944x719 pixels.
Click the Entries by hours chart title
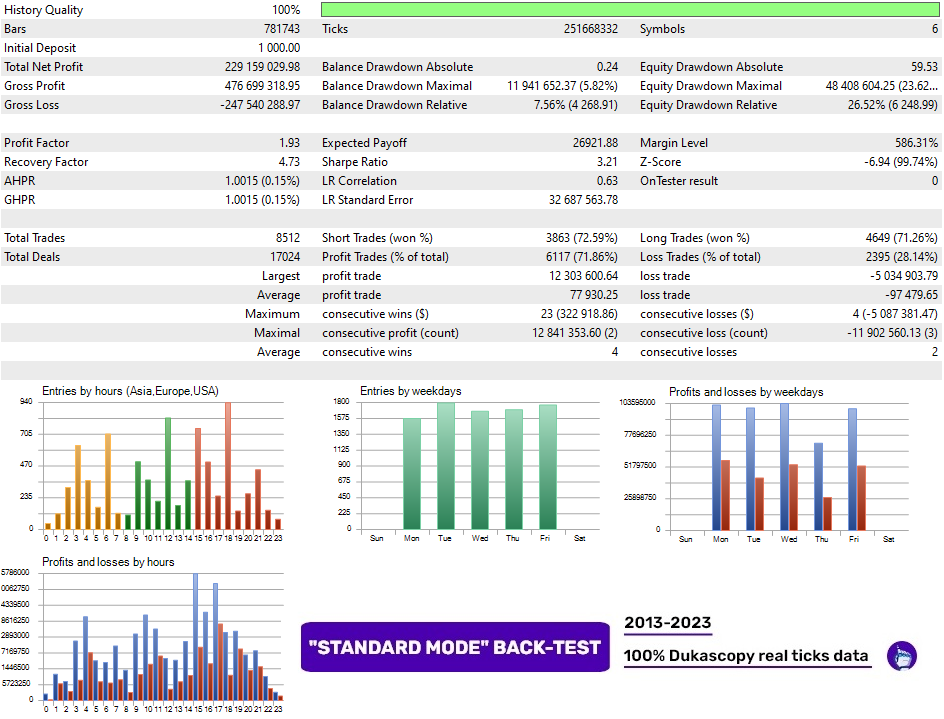131,391
